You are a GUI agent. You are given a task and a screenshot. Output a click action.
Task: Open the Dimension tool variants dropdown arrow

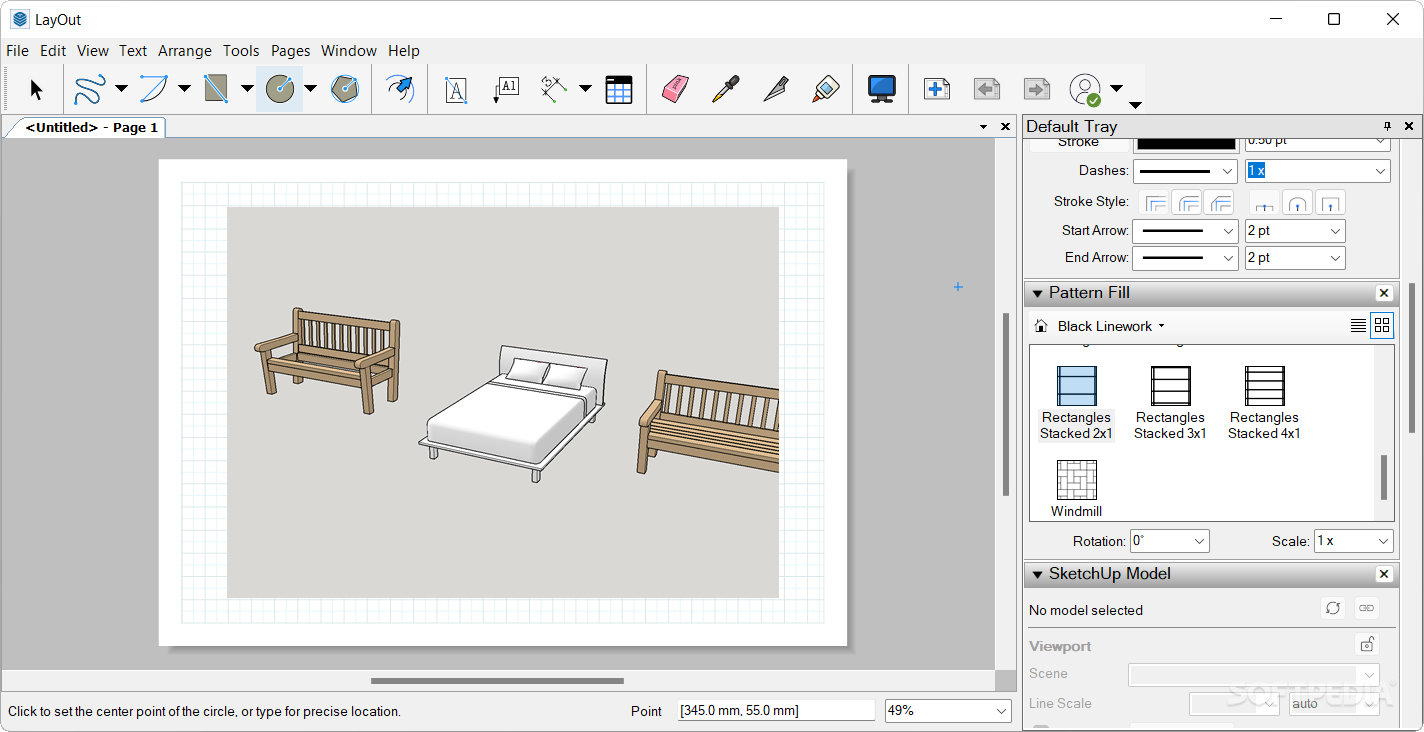point(585,89)
